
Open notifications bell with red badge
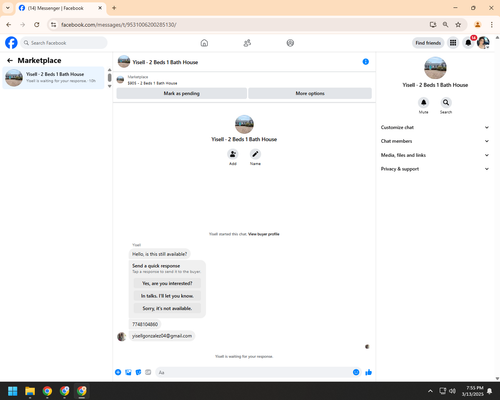pyautogui.click(x=468, y=43)
